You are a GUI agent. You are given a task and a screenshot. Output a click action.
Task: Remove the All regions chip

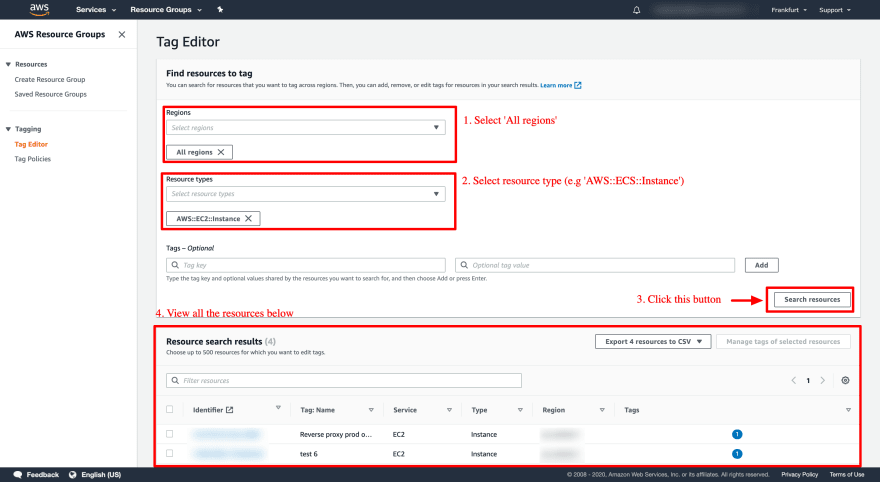[x=221, y=152]
